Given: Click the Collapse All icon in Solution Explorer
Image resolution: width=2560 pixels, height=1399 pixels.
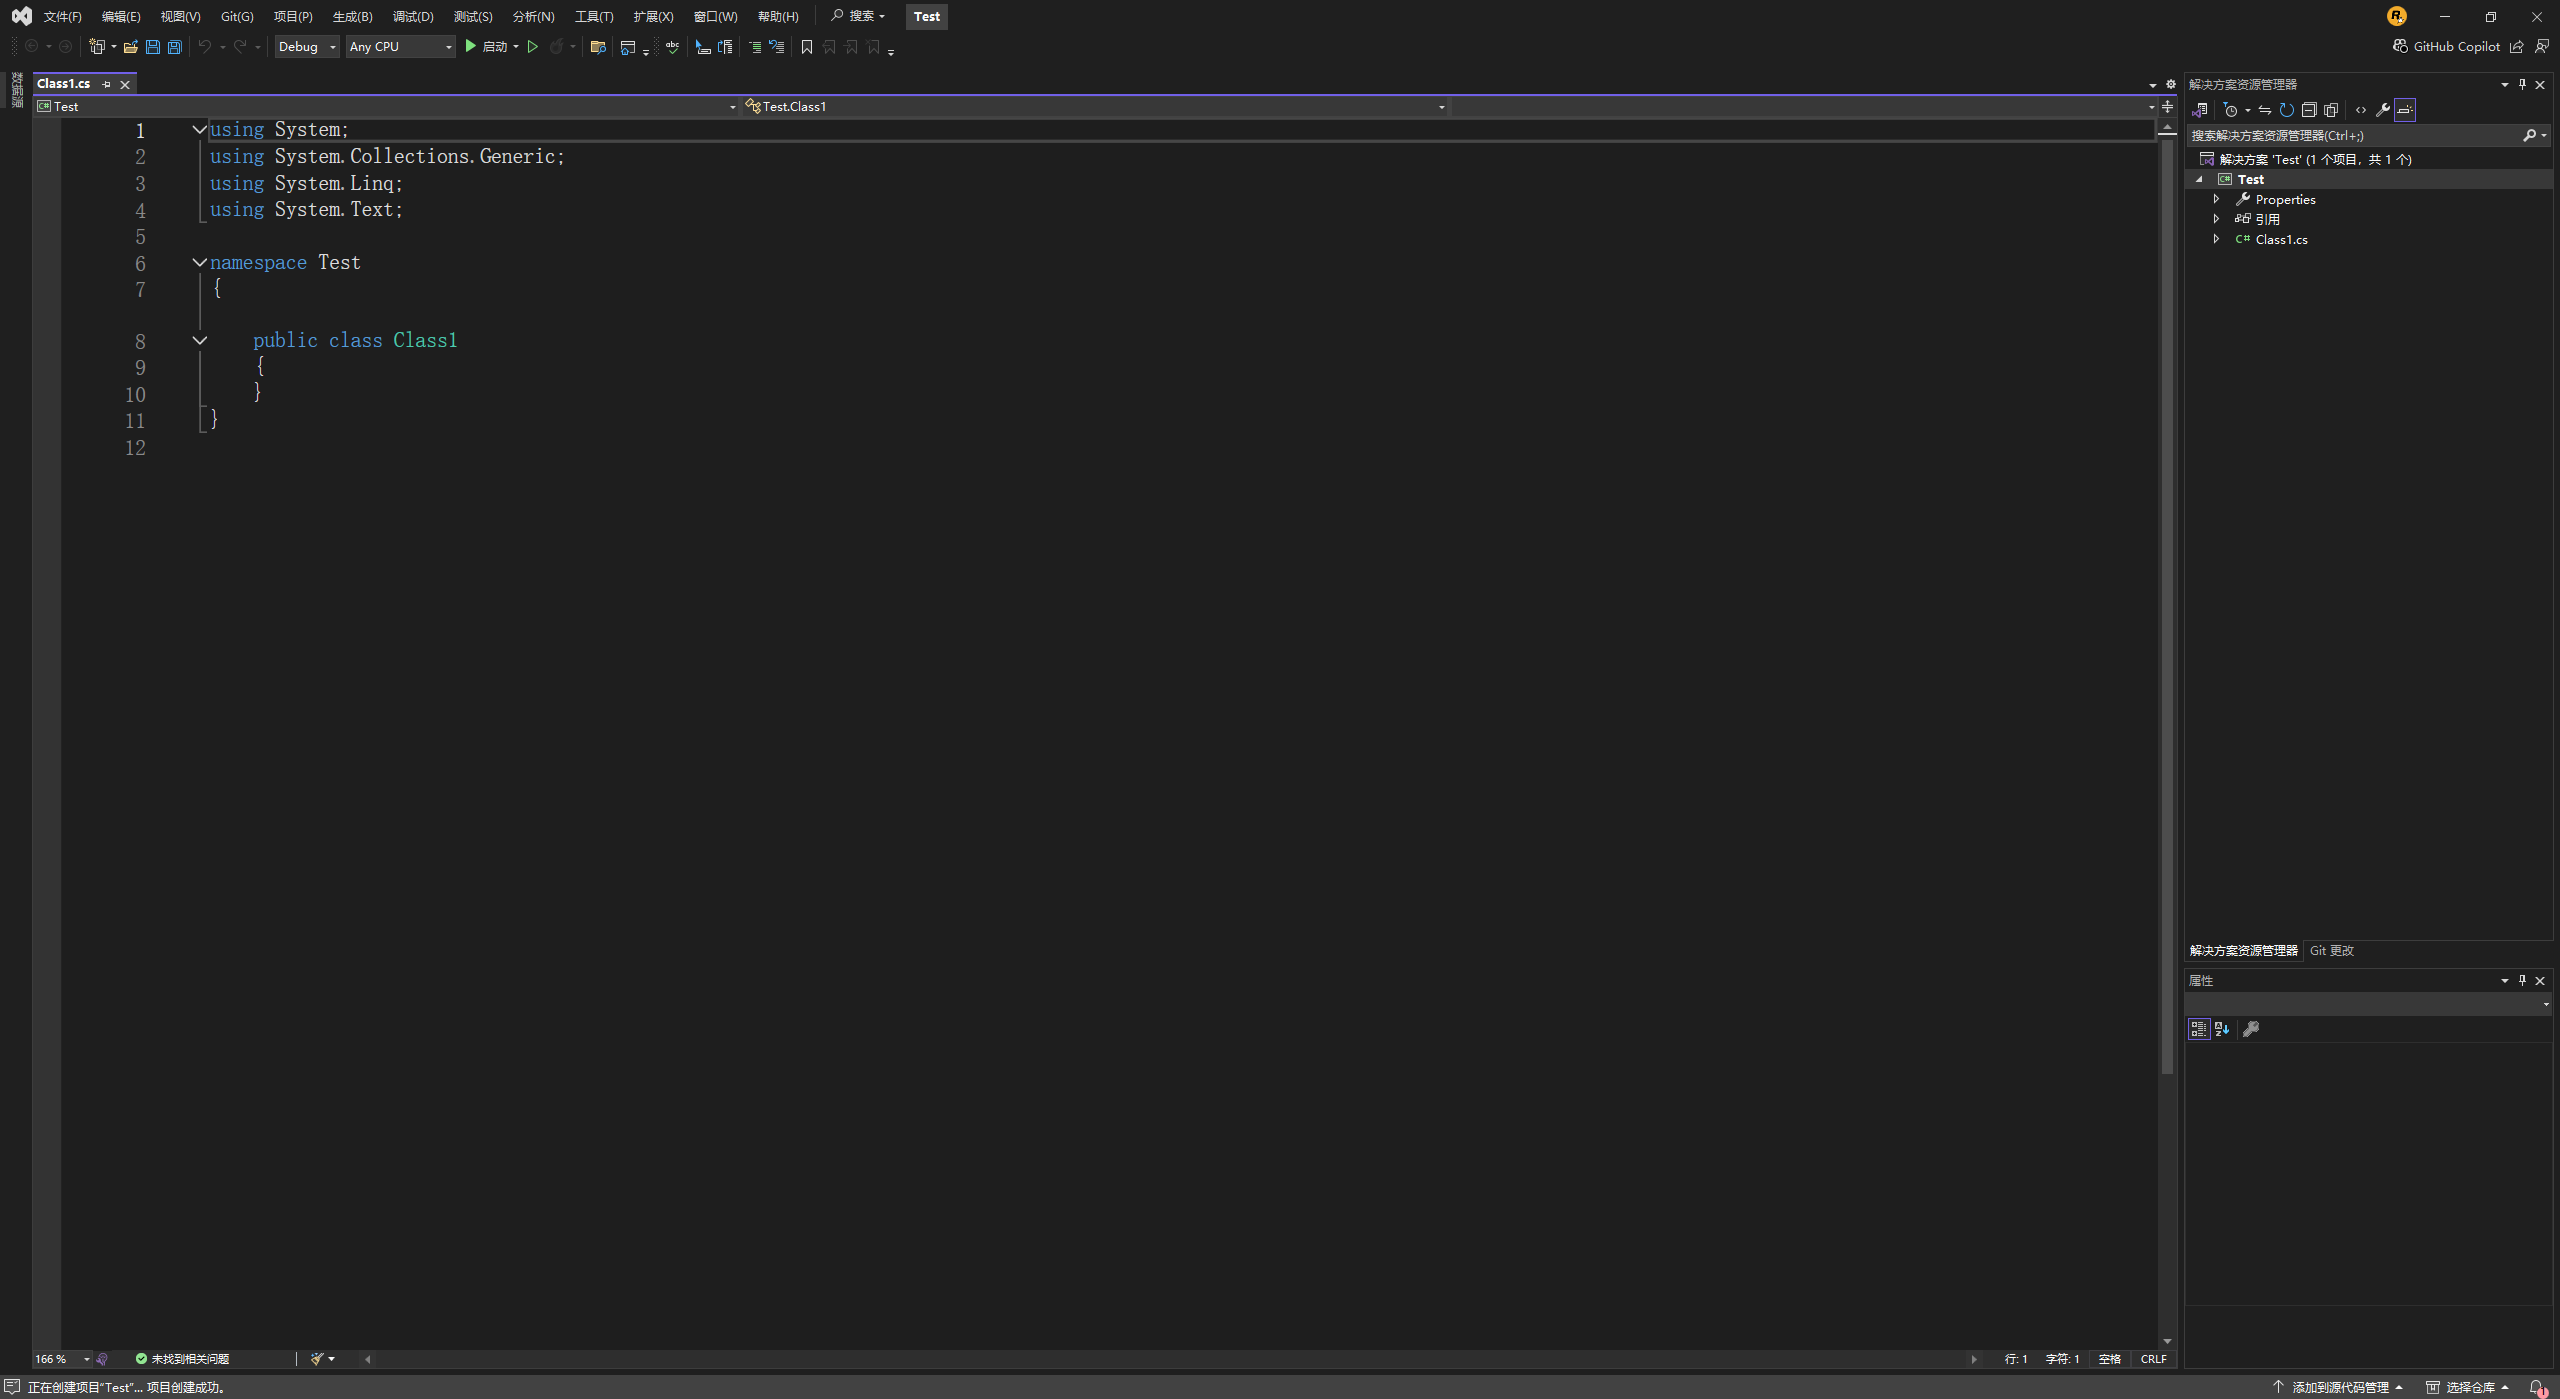Looking at the screenshot, I should pyautogui.click(x=2309, y=110).
